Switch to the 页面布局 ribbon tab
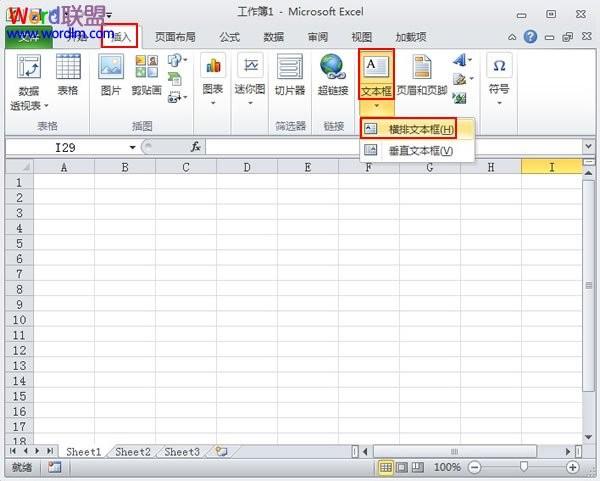The image size is (600, 481). click(x=175, y=37)
